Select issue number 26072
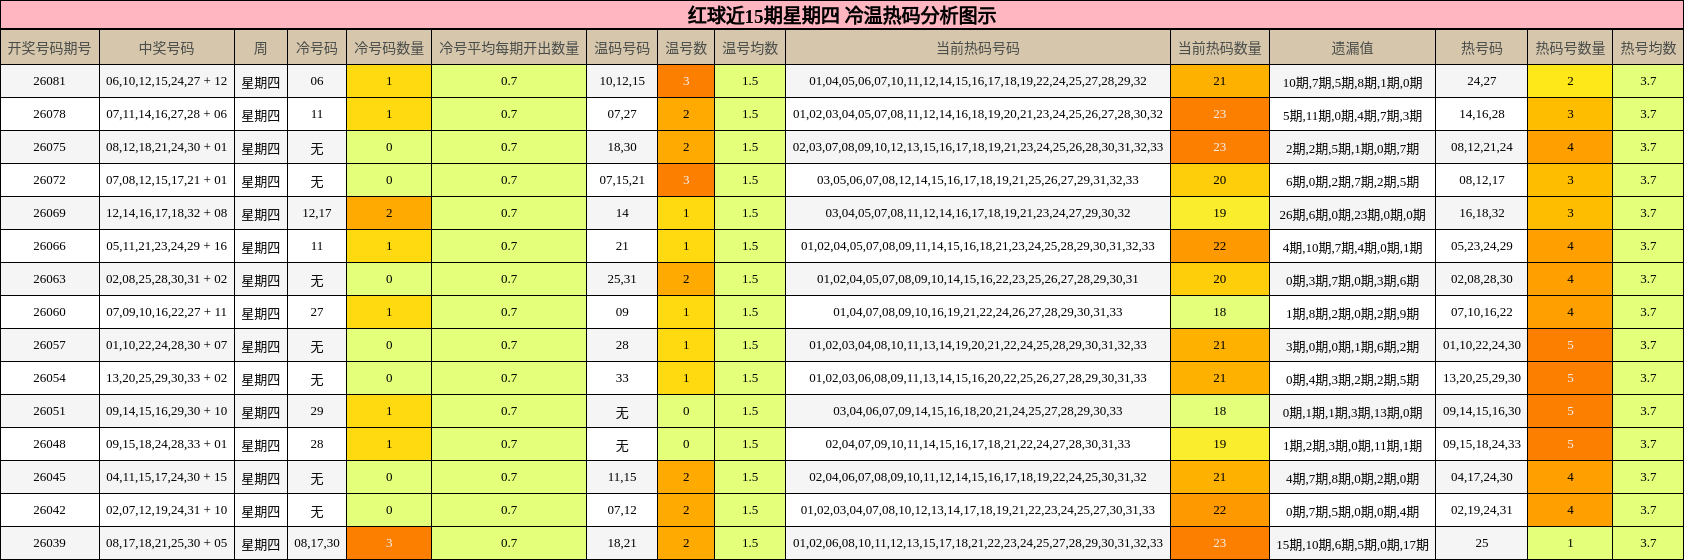 click(x=49, y=180)
